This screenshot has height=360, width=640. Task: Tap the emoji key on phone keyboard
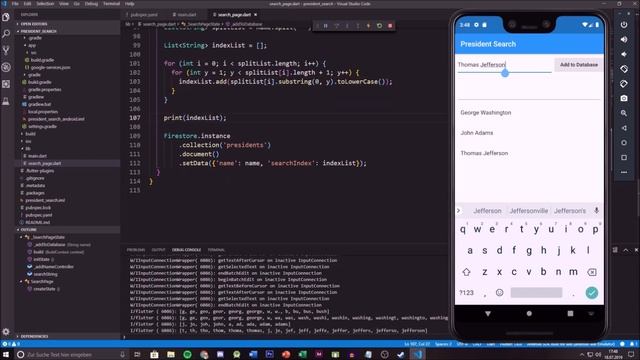(499, 293)
